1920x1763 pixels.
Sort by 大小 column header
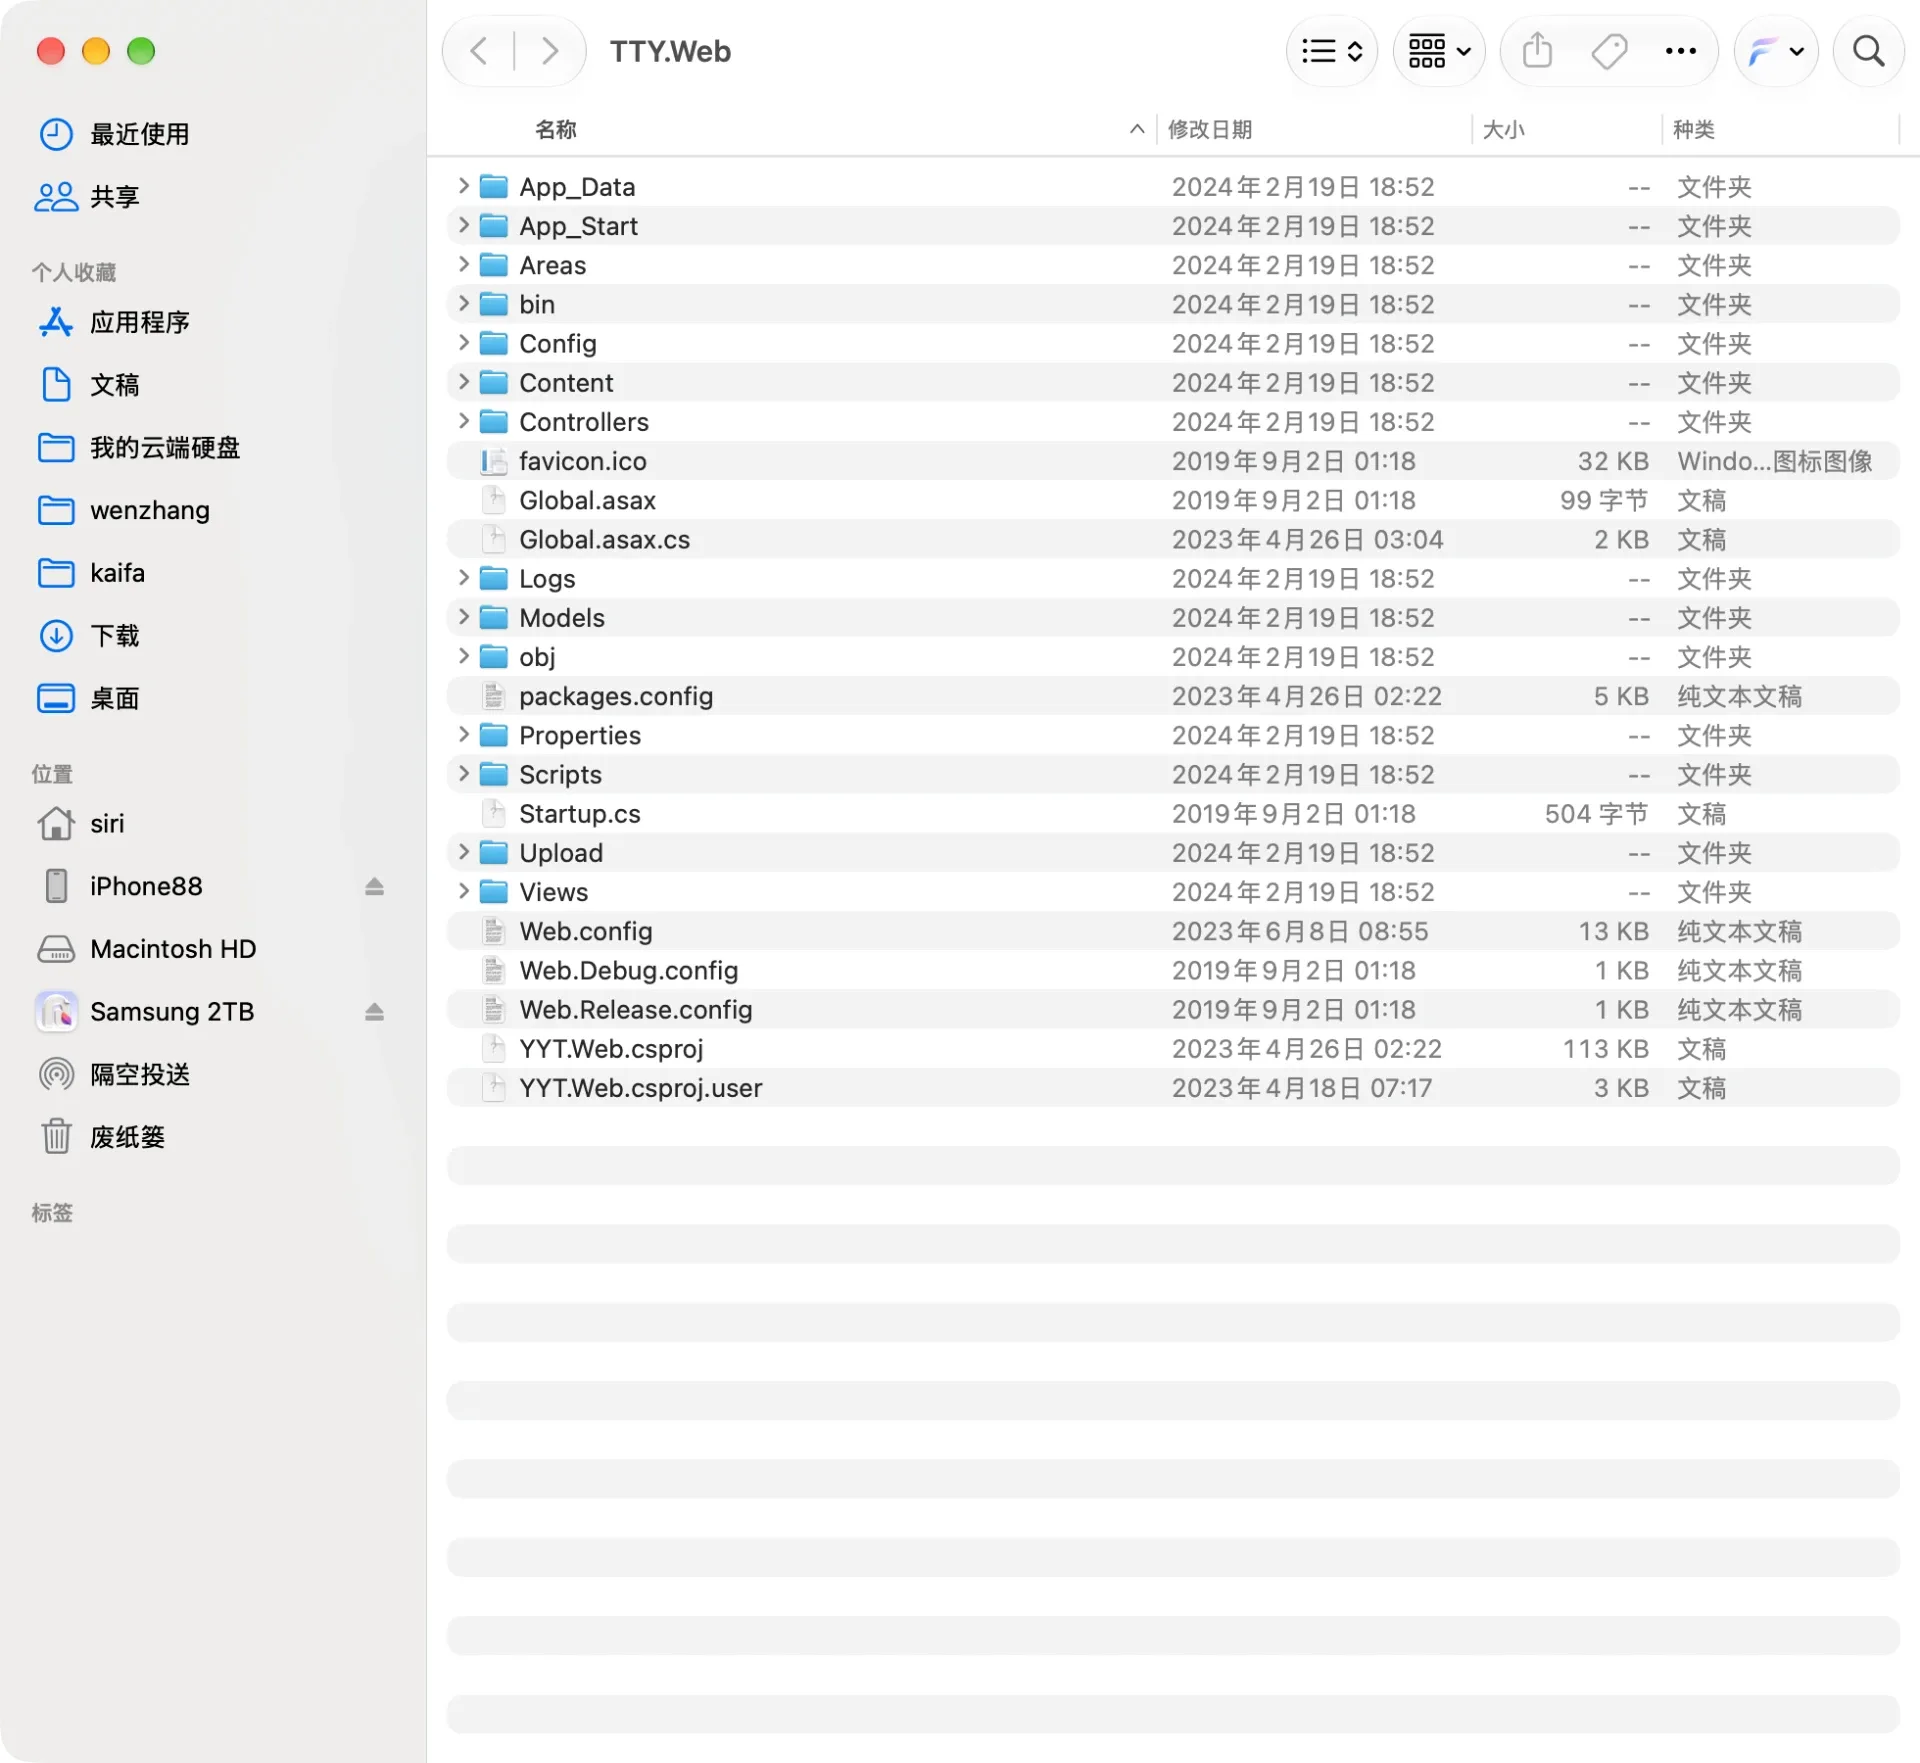(x=1503, y=129)
